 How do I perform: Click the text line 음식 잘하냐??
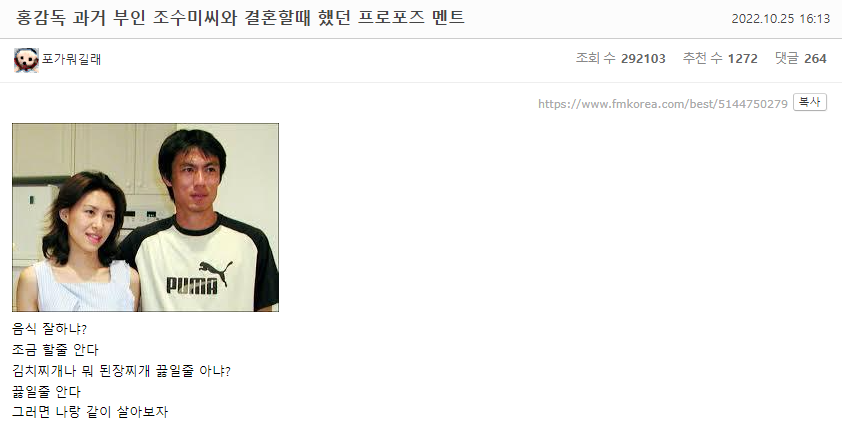pyautogui.click(x=49, y=329)
